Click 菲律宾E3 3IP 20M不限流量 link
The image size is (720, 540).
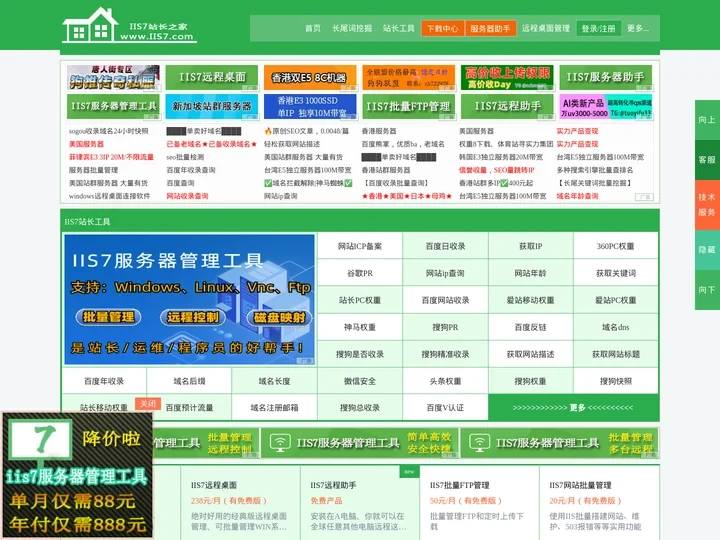[x=111, y=157]
